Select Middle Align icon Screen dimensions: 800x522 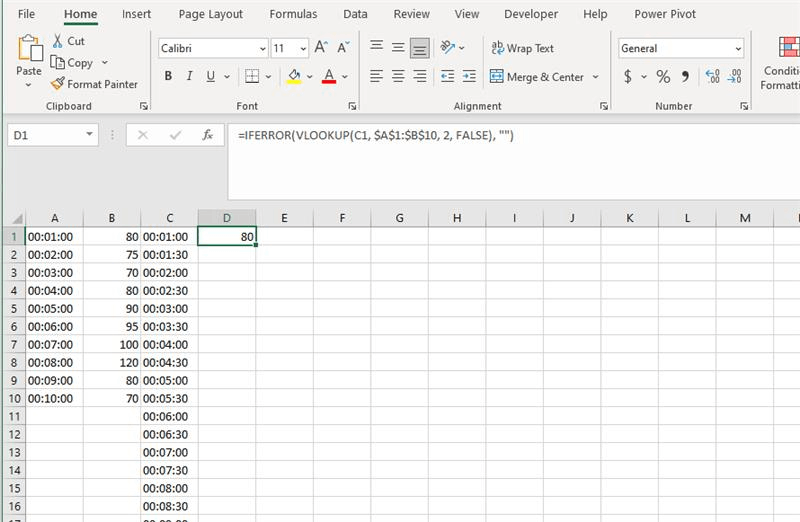pos(398,47)
